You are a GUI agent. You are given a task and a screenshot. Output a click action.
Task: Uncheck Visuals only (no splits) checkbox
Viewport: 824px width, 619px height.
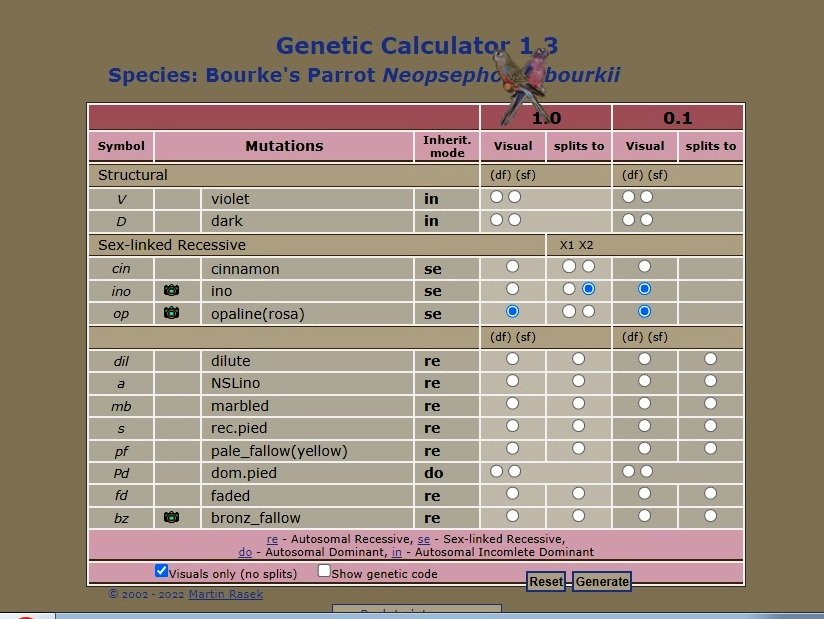pyautogui.click(x=162, y=571)
